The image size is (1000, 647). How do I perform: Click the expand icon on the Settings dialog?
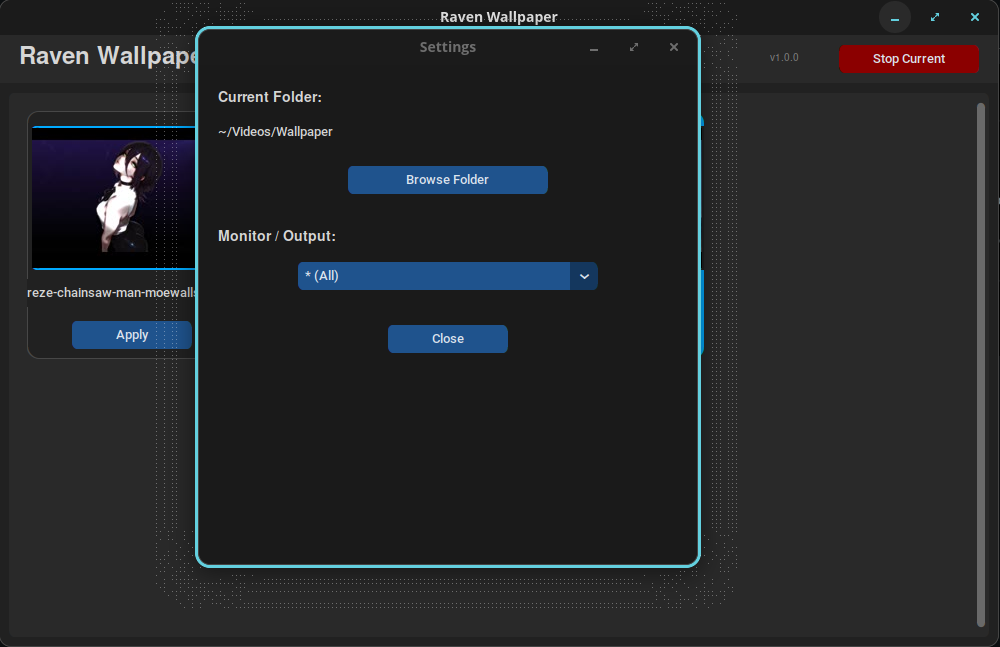pyautogui.click(x=634, y=47)
